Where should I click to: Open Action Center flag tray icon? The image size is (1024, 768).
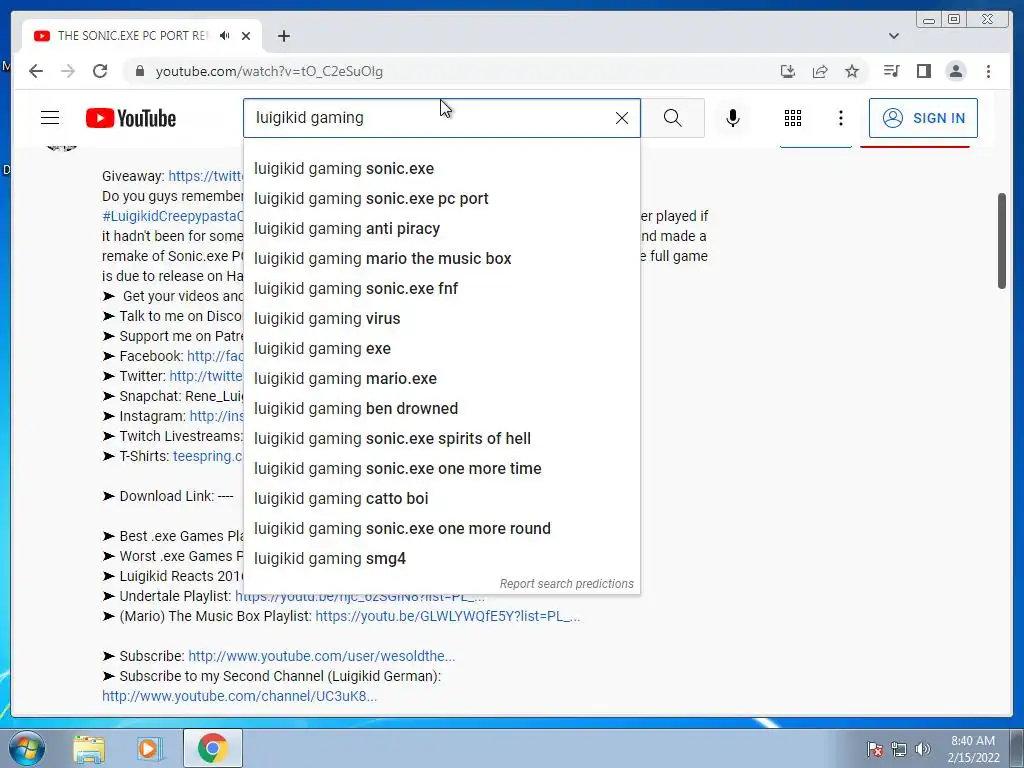click(x=875, y=750)
